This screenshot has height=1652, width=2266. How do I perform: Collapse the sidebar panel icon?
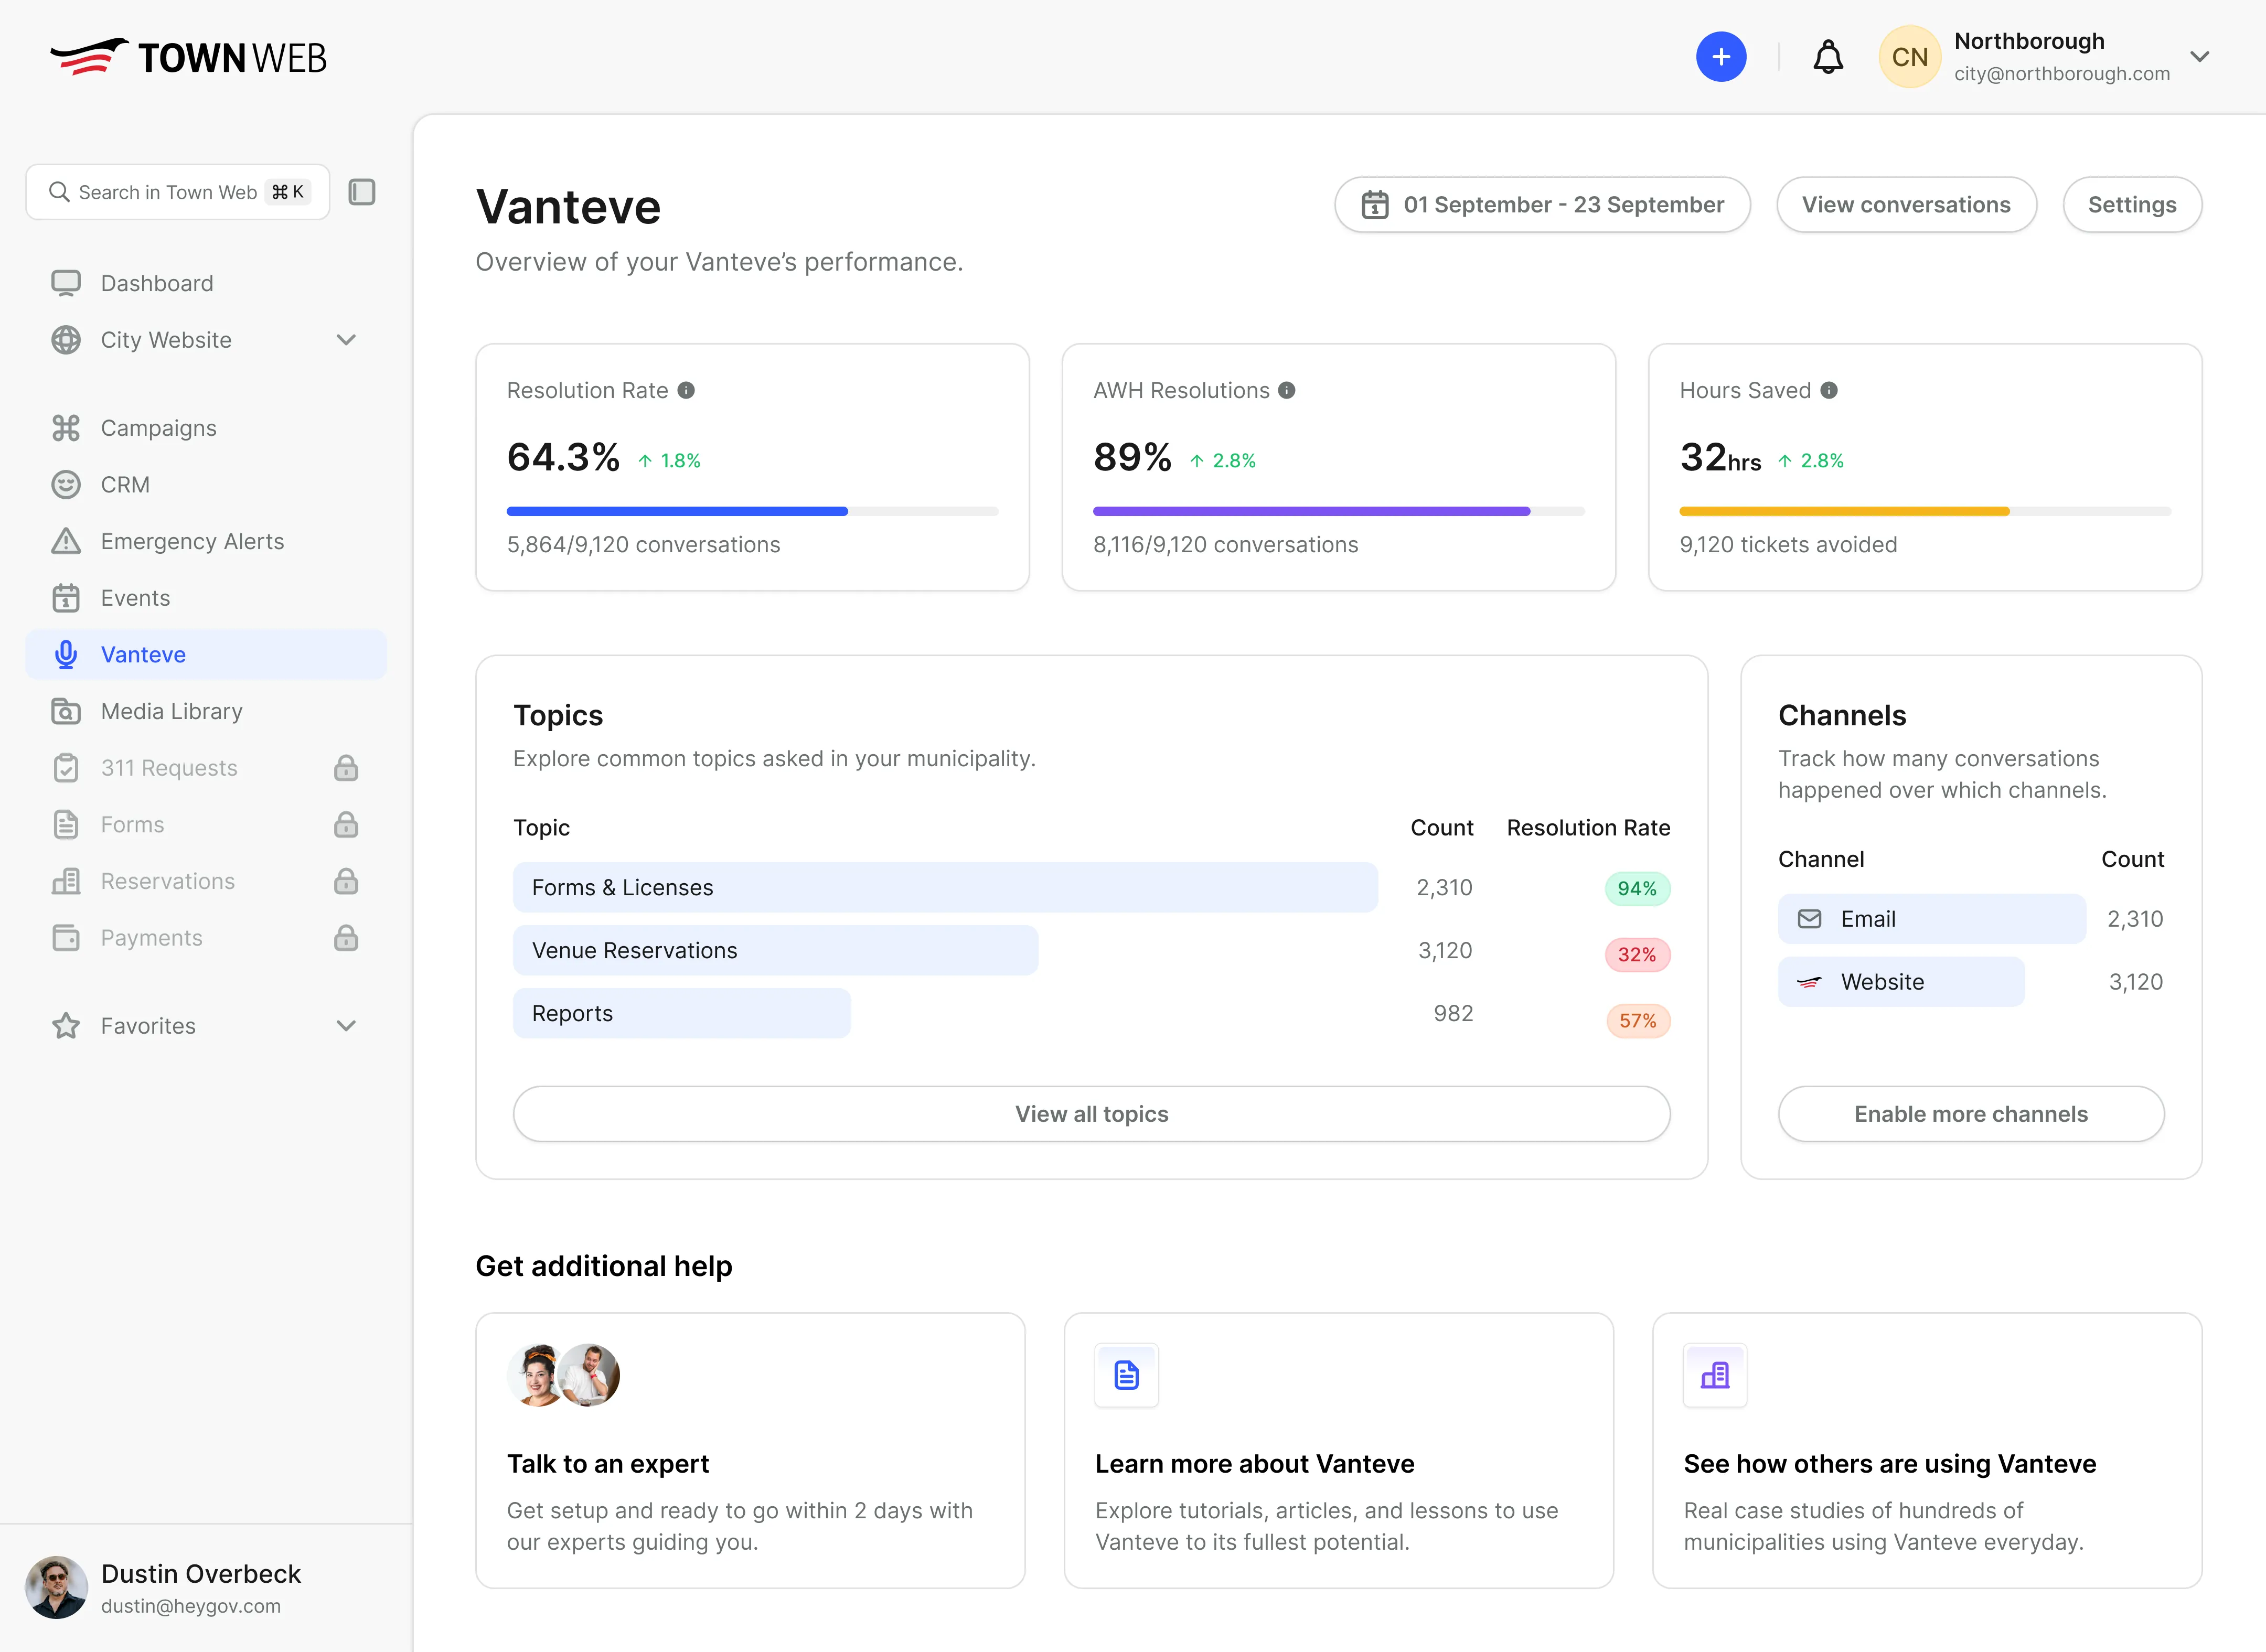point(362,192)
